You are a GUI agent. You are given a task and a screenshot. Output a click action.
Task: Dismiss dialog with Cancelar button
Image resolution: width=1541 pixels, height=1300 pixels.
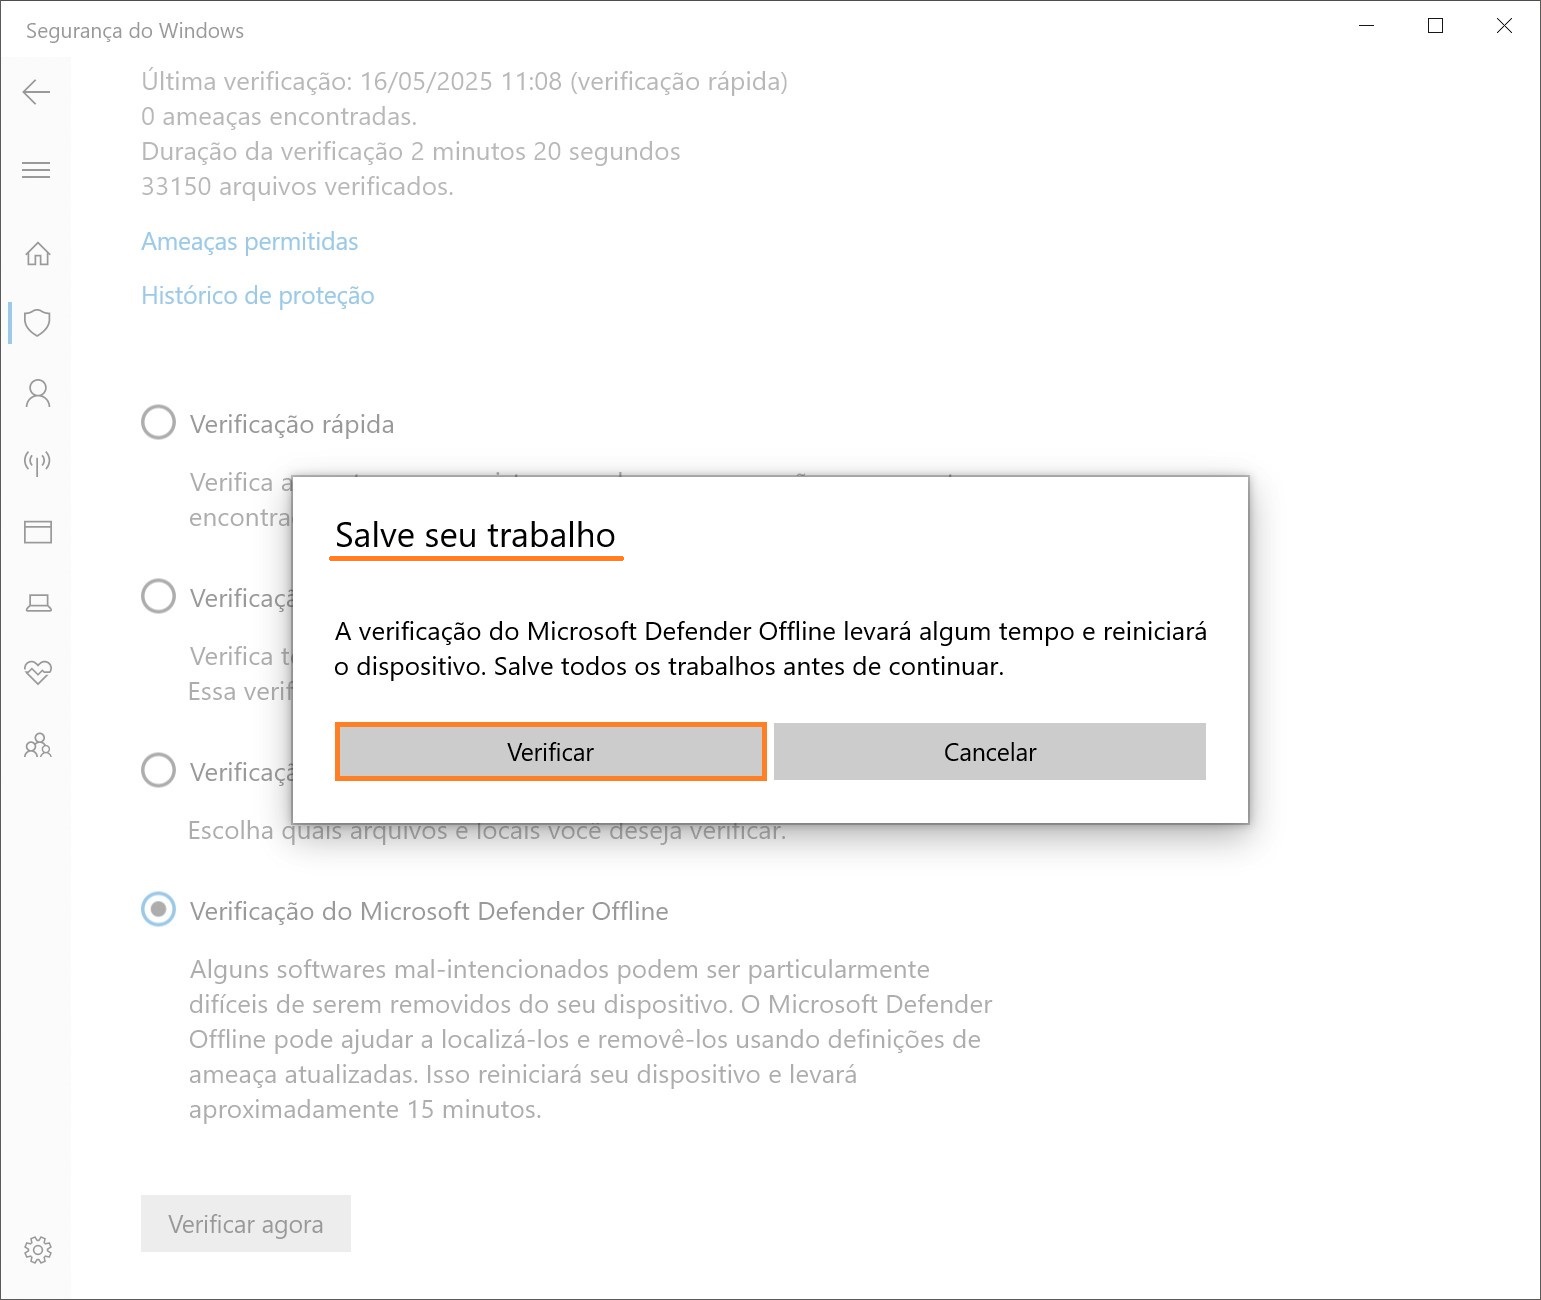[990, 752]
